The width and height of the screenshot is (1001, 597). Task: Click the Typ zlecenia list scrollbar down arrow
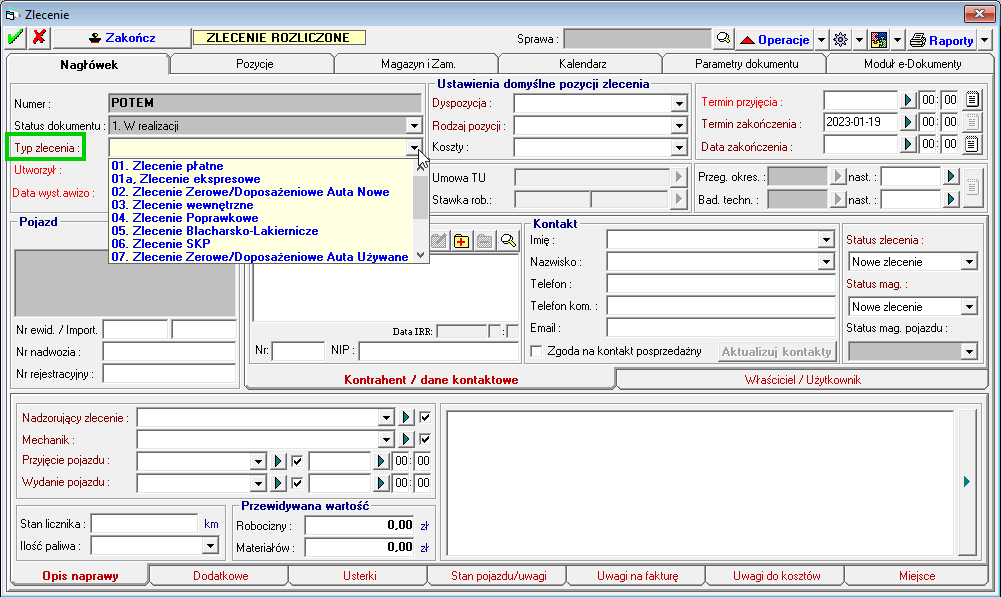(420, 256)
